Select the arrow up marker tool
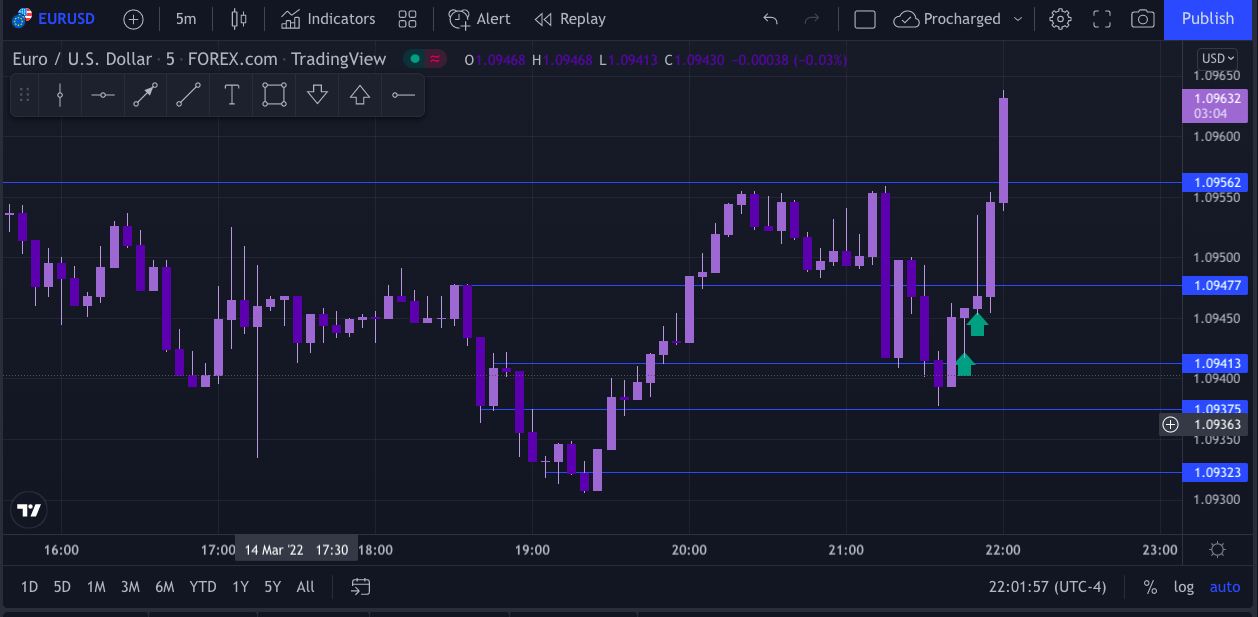1258x617 pixels. [360, 95]
